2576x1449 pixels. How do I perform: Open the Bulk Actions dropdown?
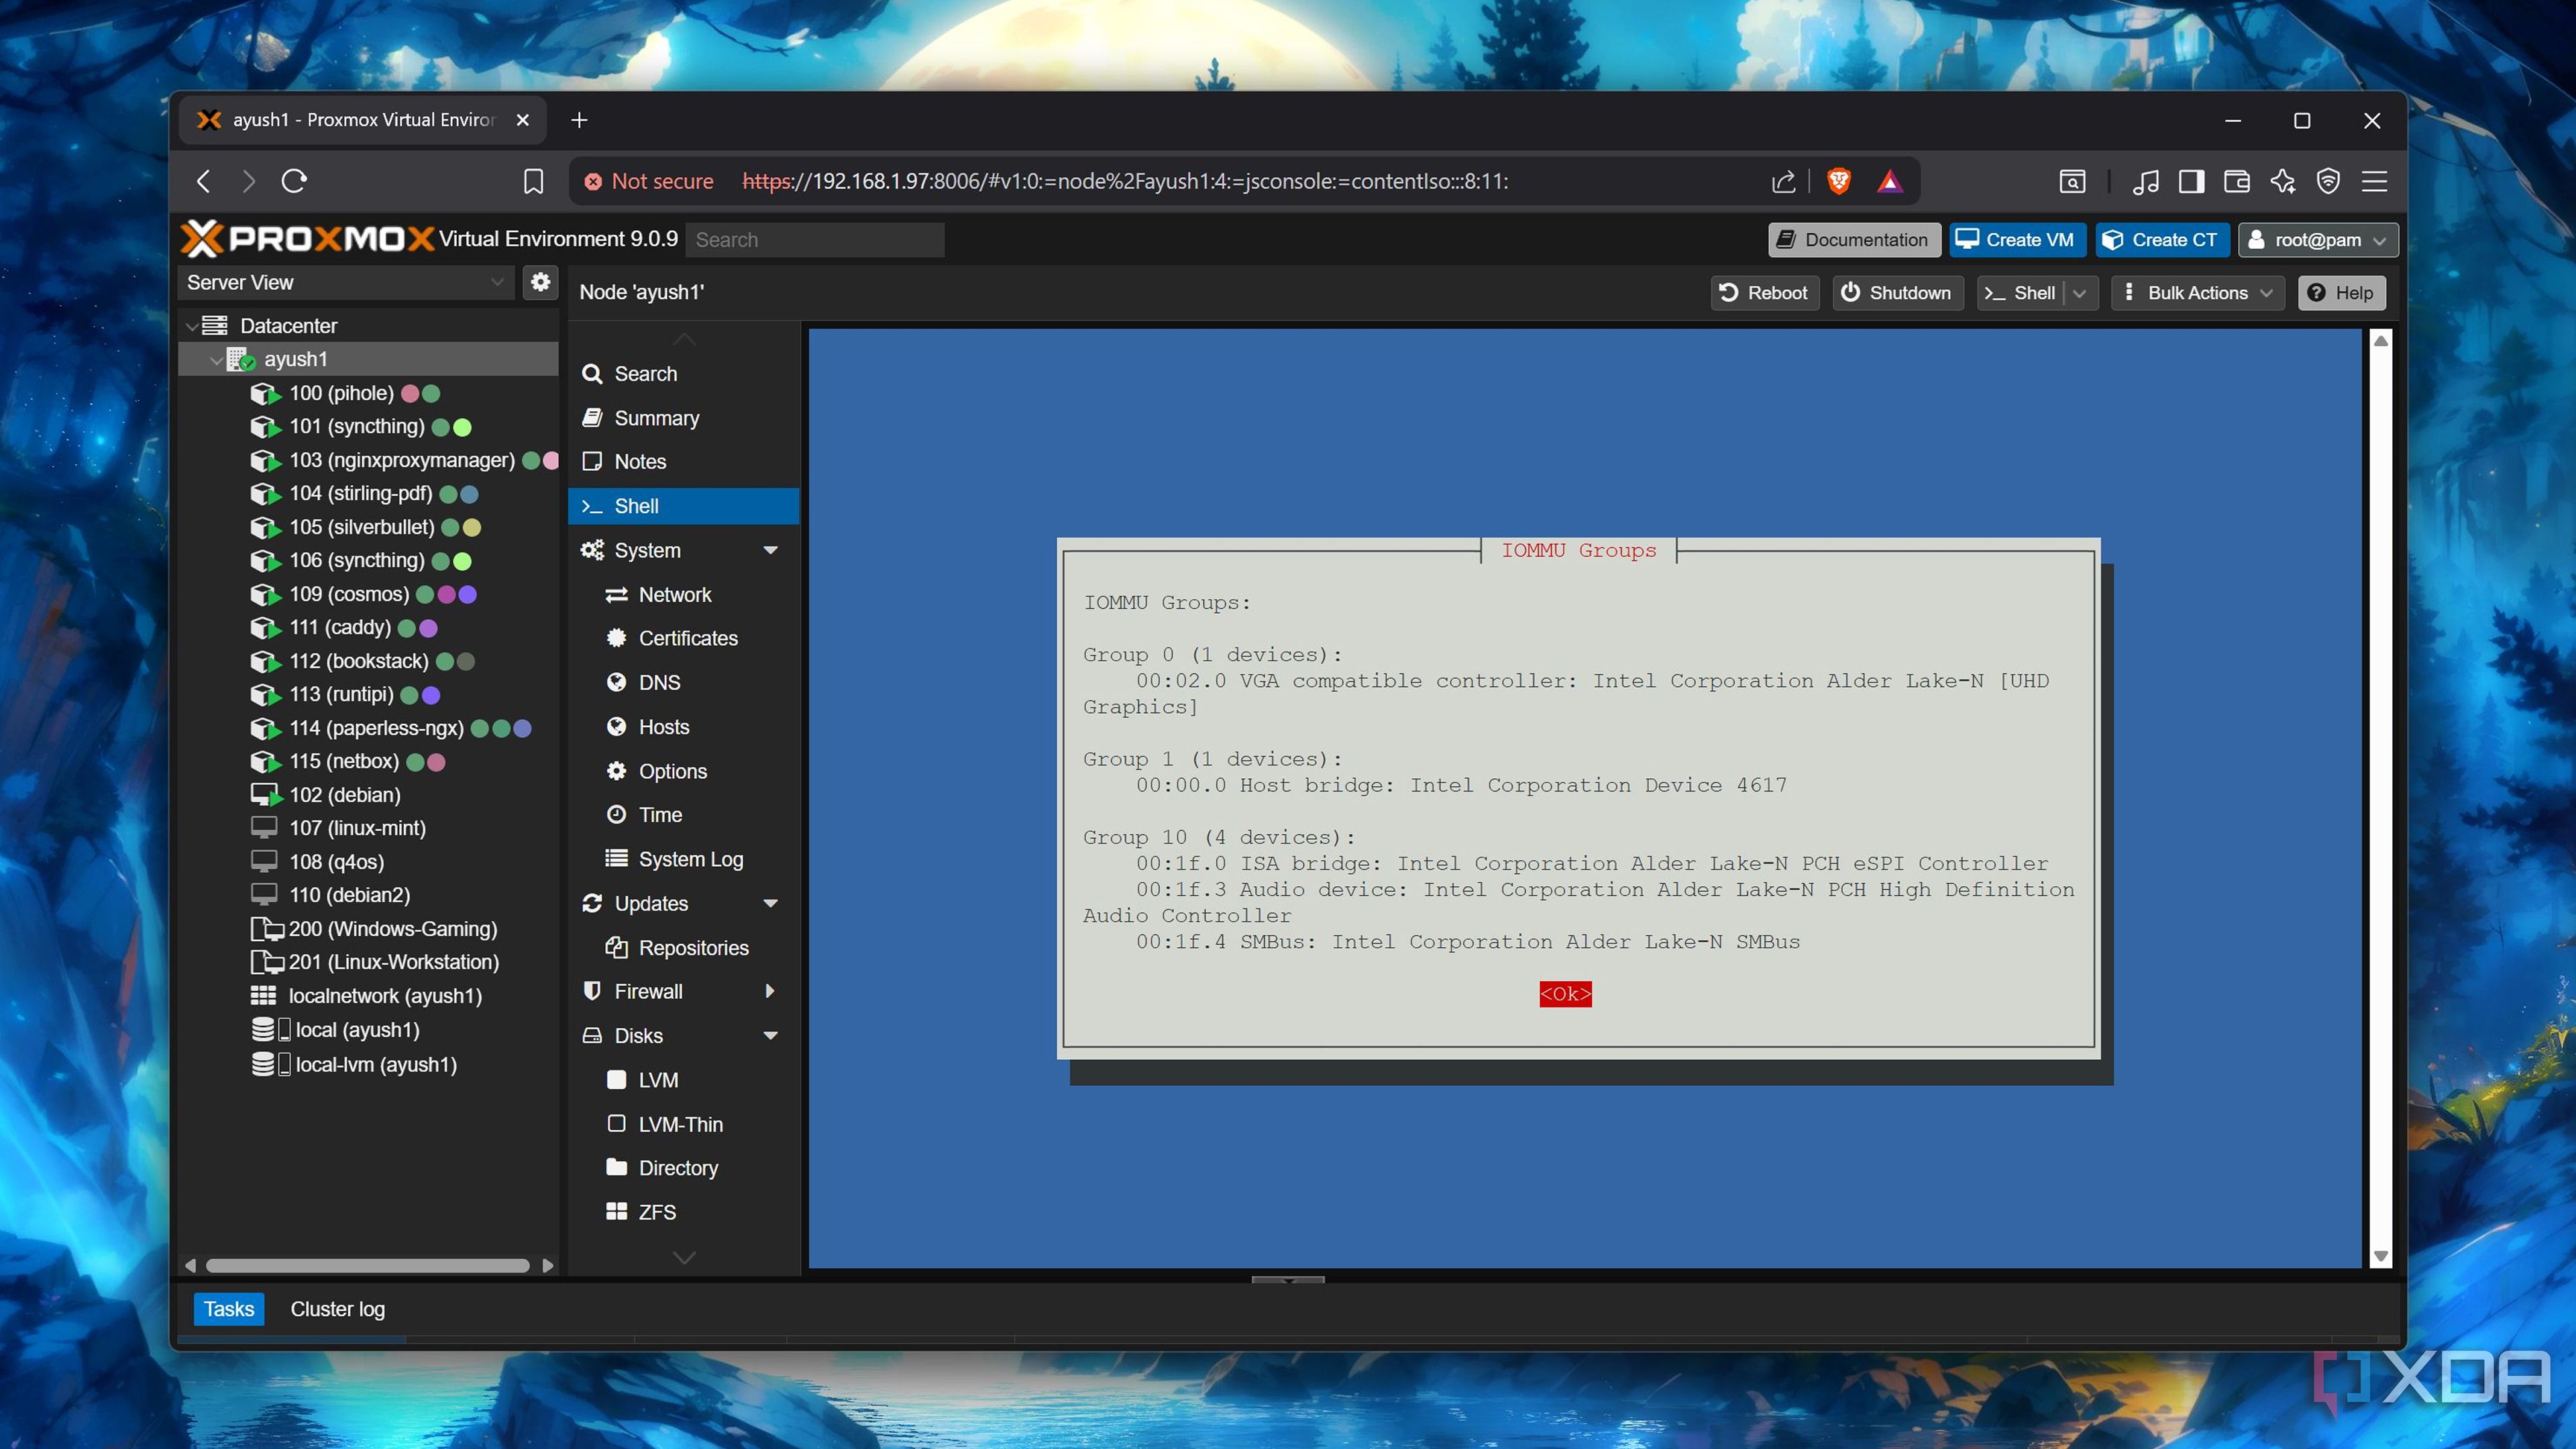click(x=2197, y=293)
